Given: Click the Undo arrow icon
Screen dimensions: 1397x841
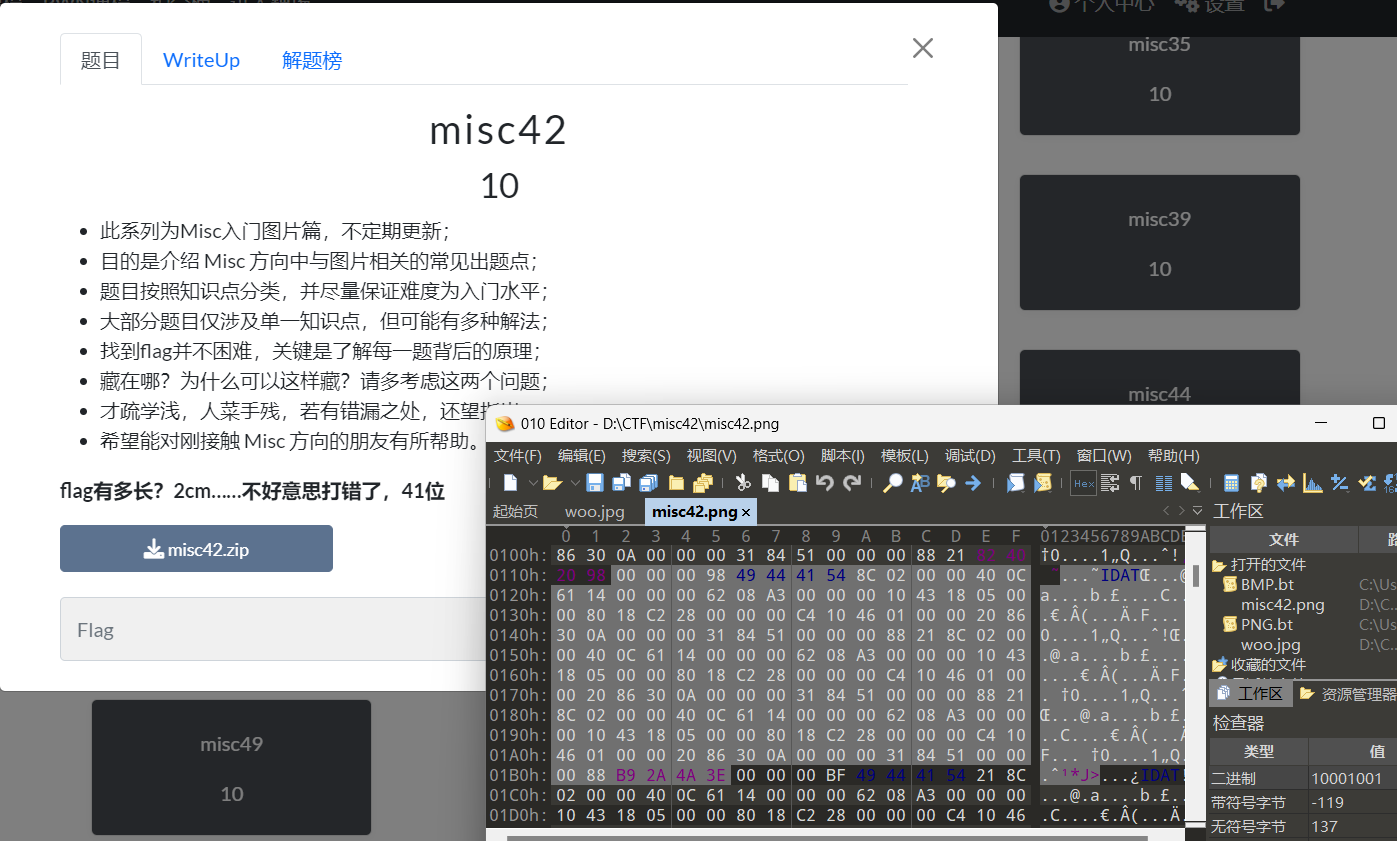Looking at the screenshot, I should (x=824, y=483).
